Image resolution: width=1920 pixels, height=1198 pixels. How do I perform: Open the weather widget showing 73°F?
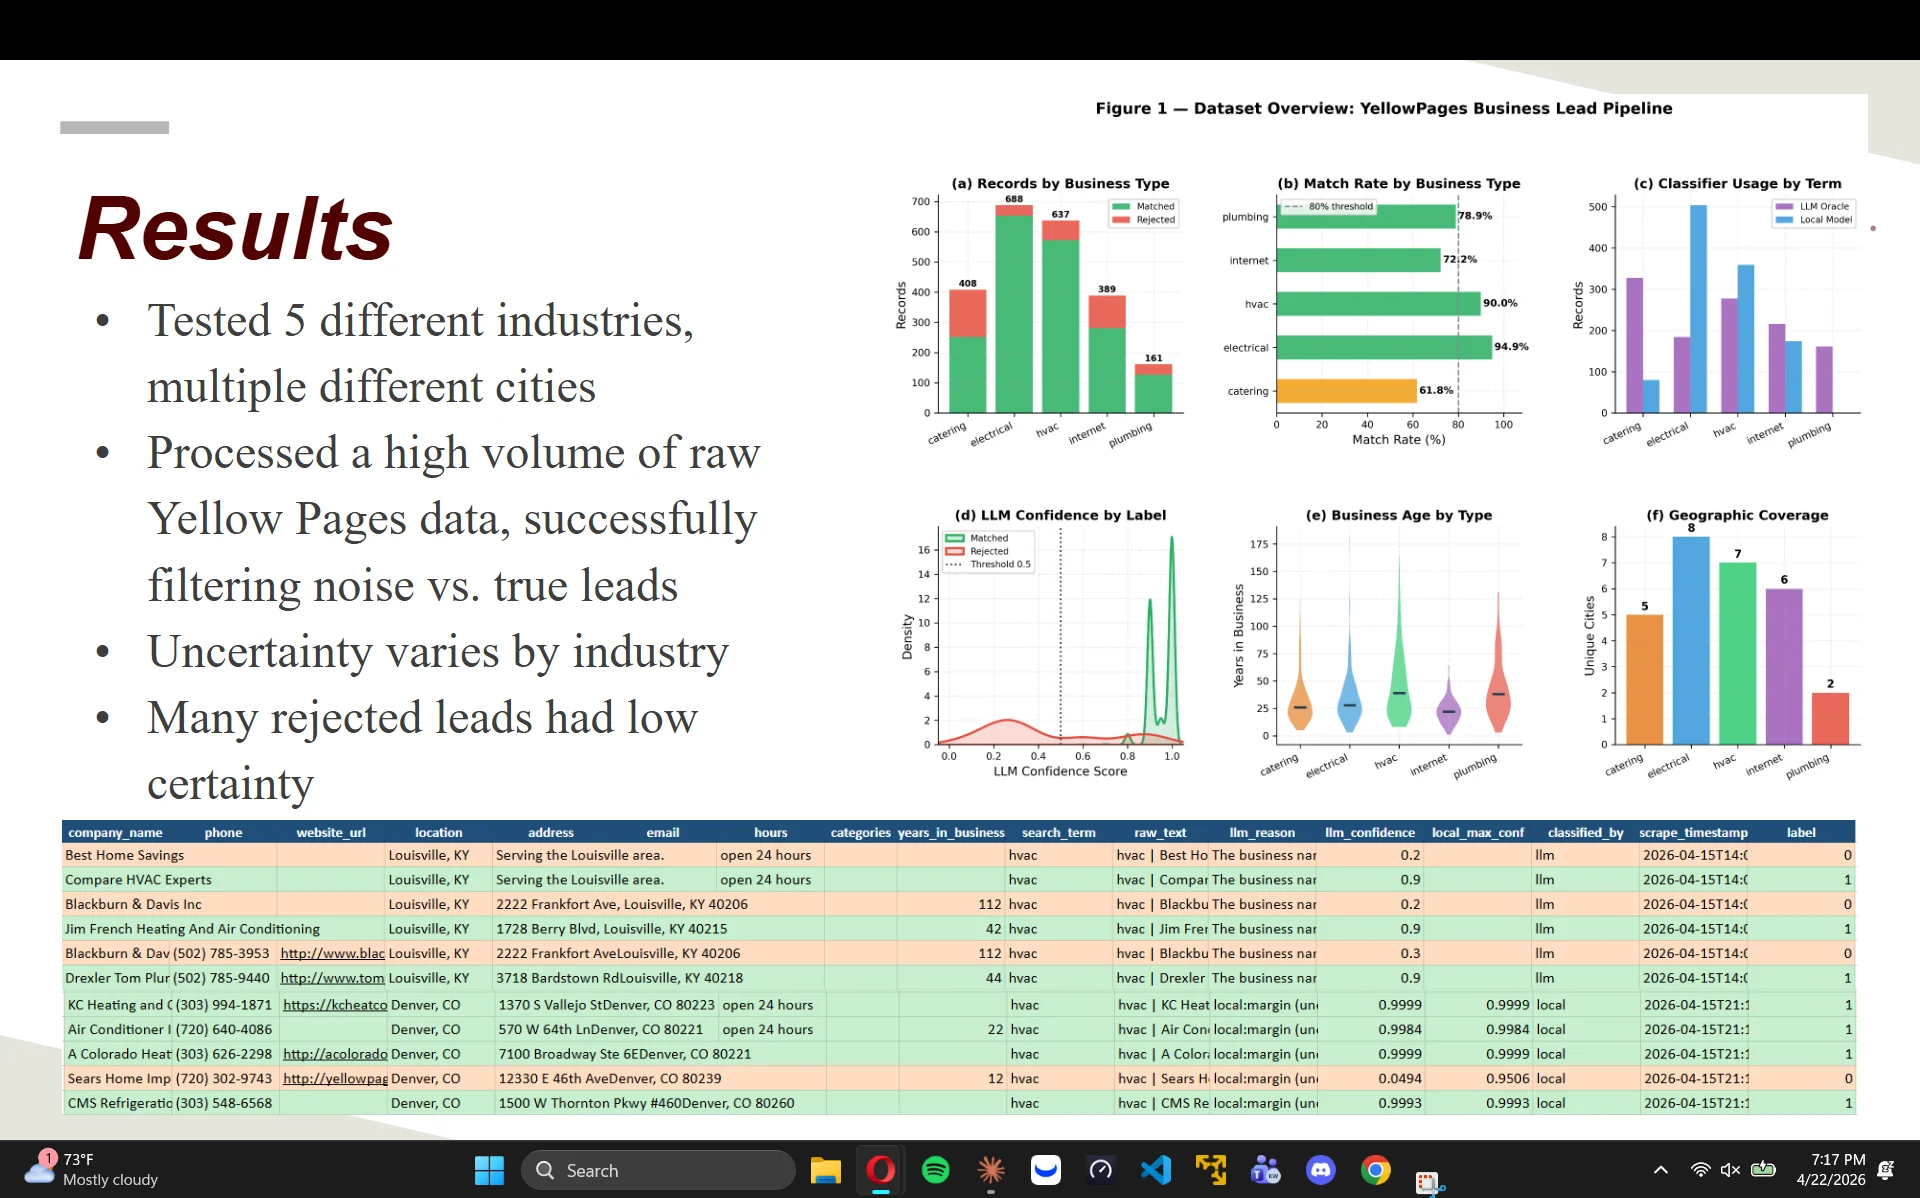coord(92,1170)
